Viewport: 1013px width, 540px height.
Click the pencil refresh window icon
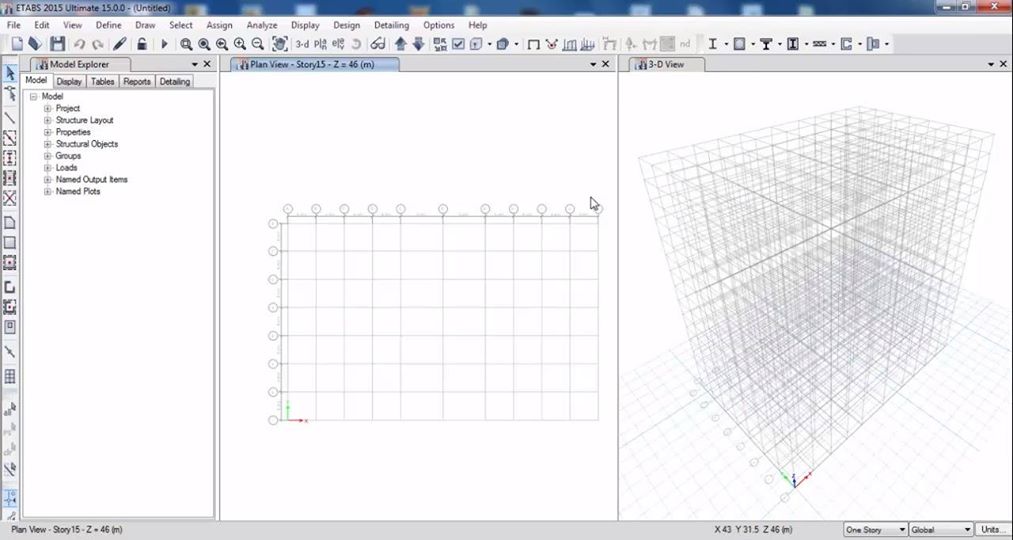pyautogui.click(x=120, y=44)
